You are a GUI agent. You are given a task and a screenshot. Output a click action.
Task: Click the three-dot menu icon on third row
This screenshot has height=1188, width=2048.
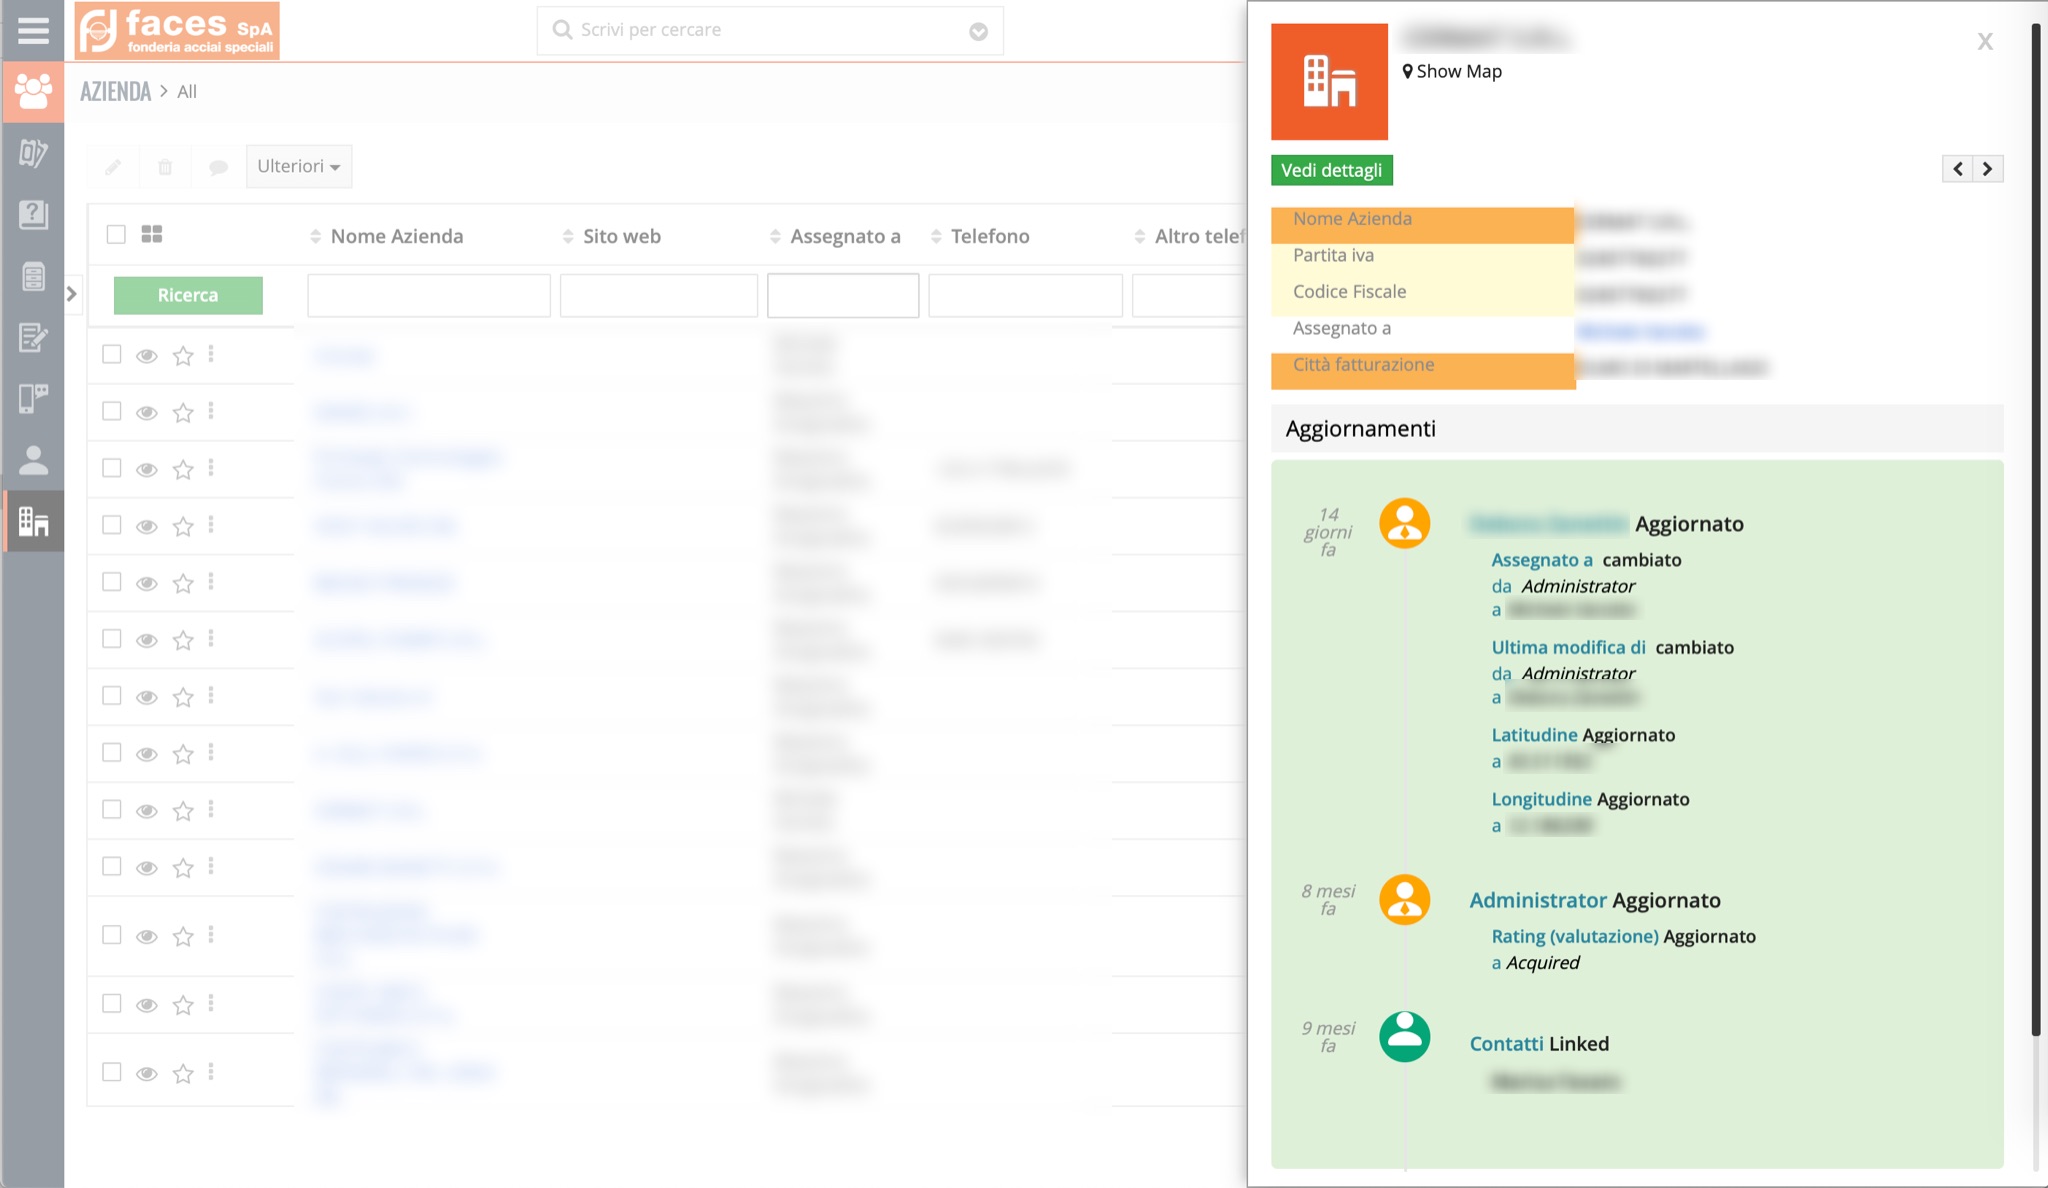point(211,467)
